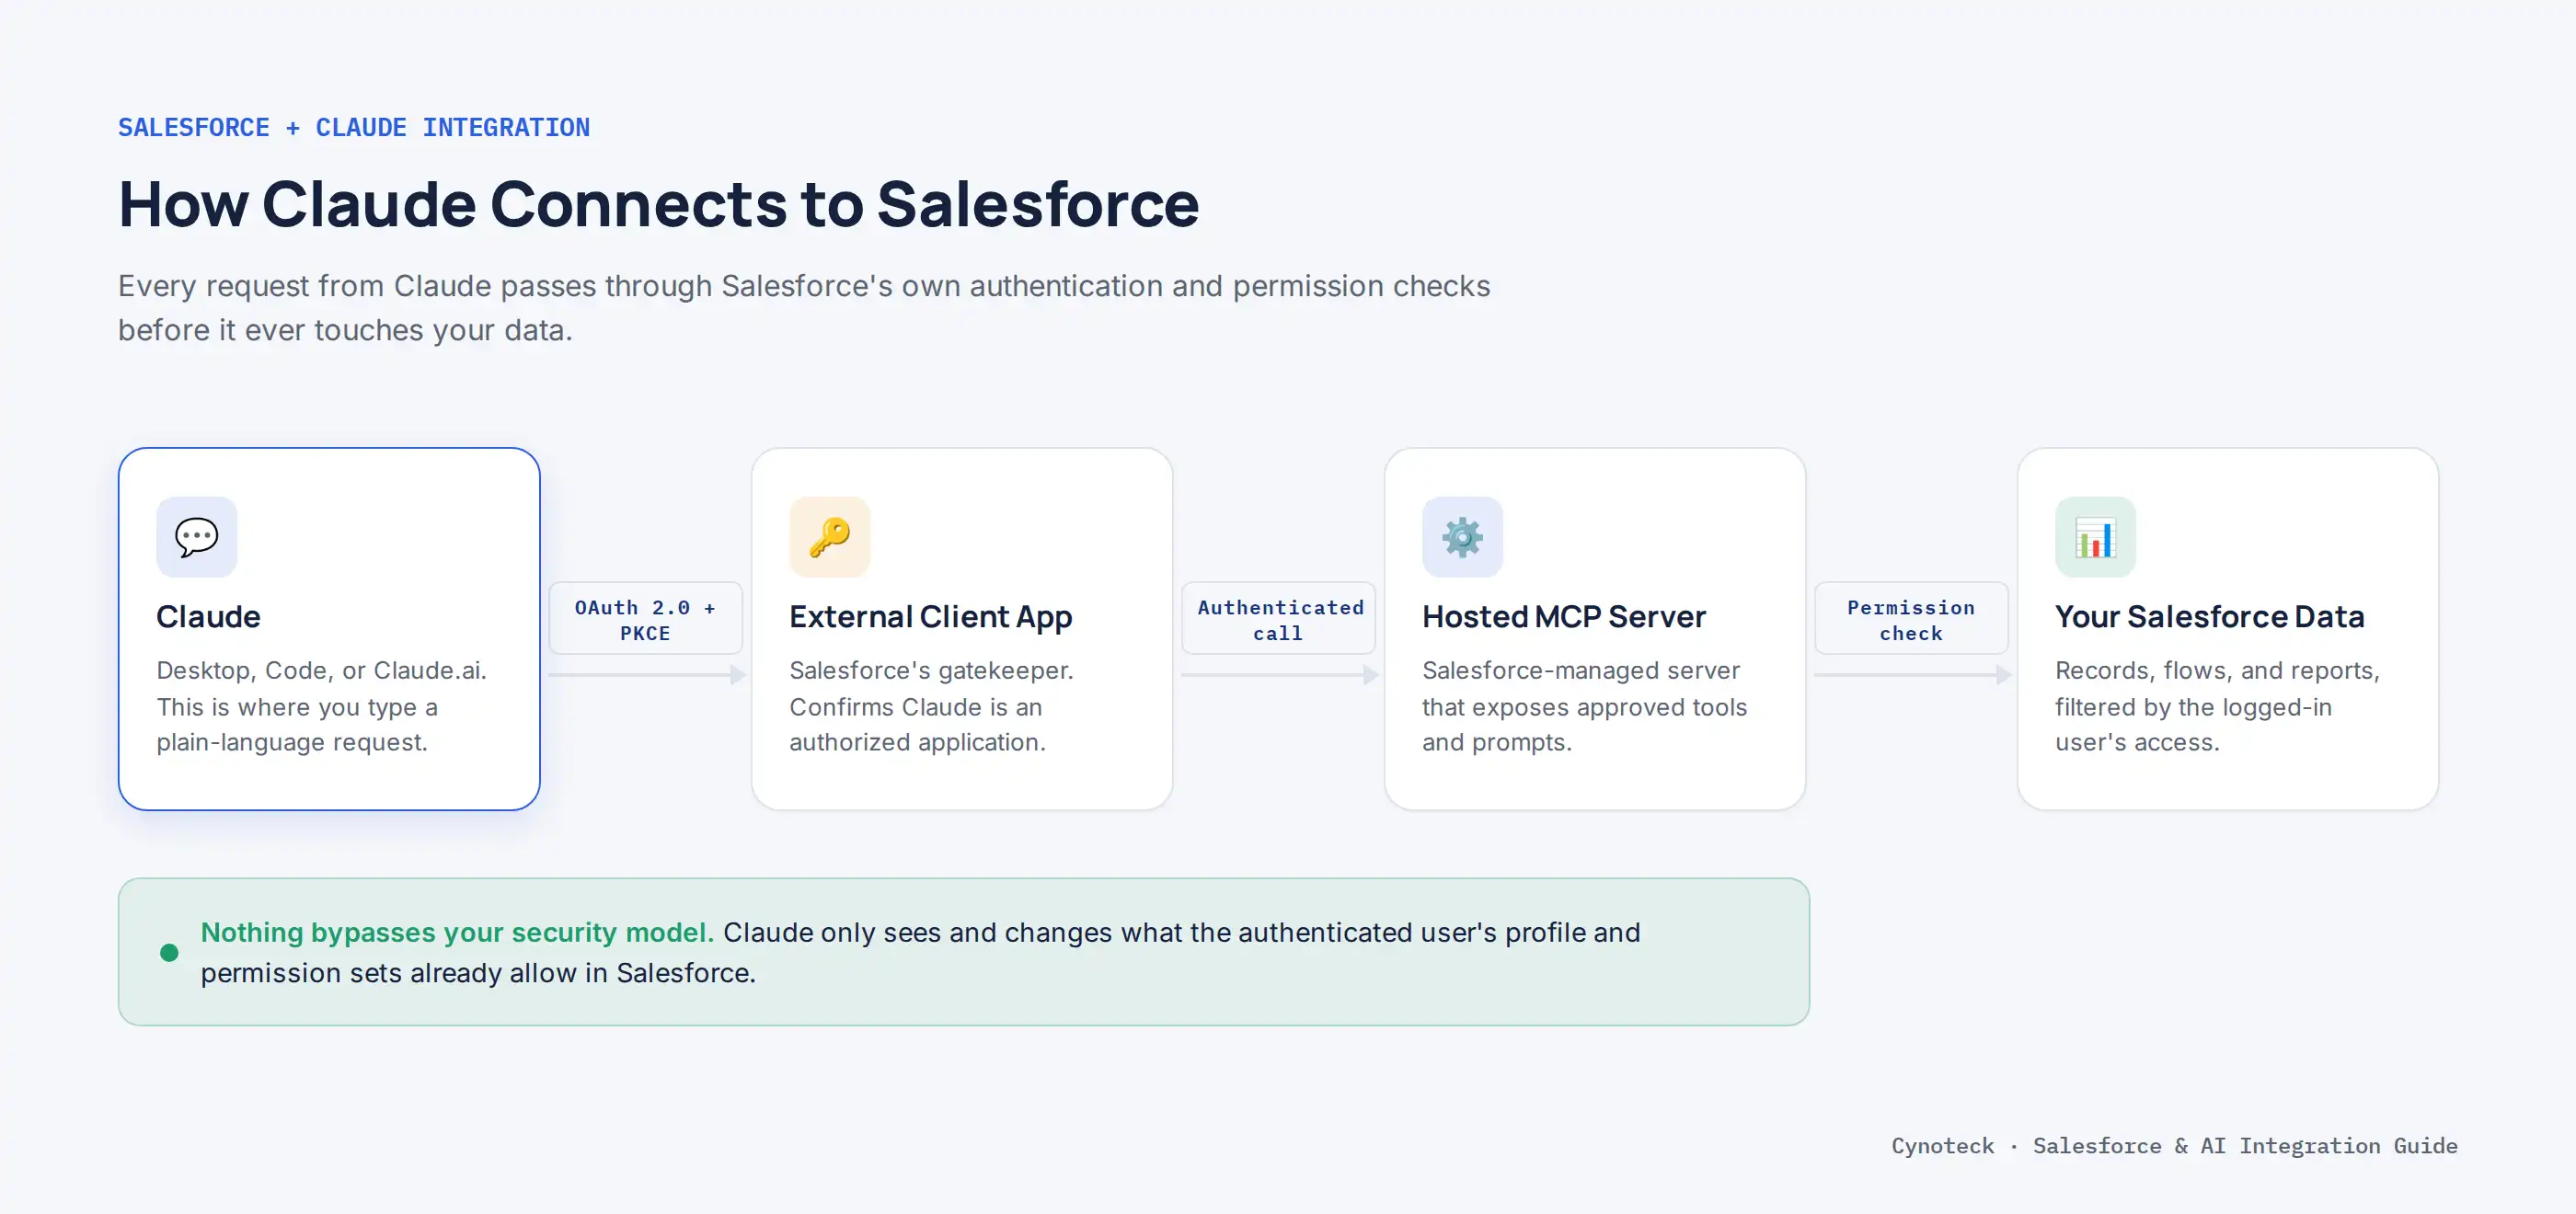Click the speech bubble icon on Claude card
This screenshot has height=1214, width=2576.
[x=196, y=537]
